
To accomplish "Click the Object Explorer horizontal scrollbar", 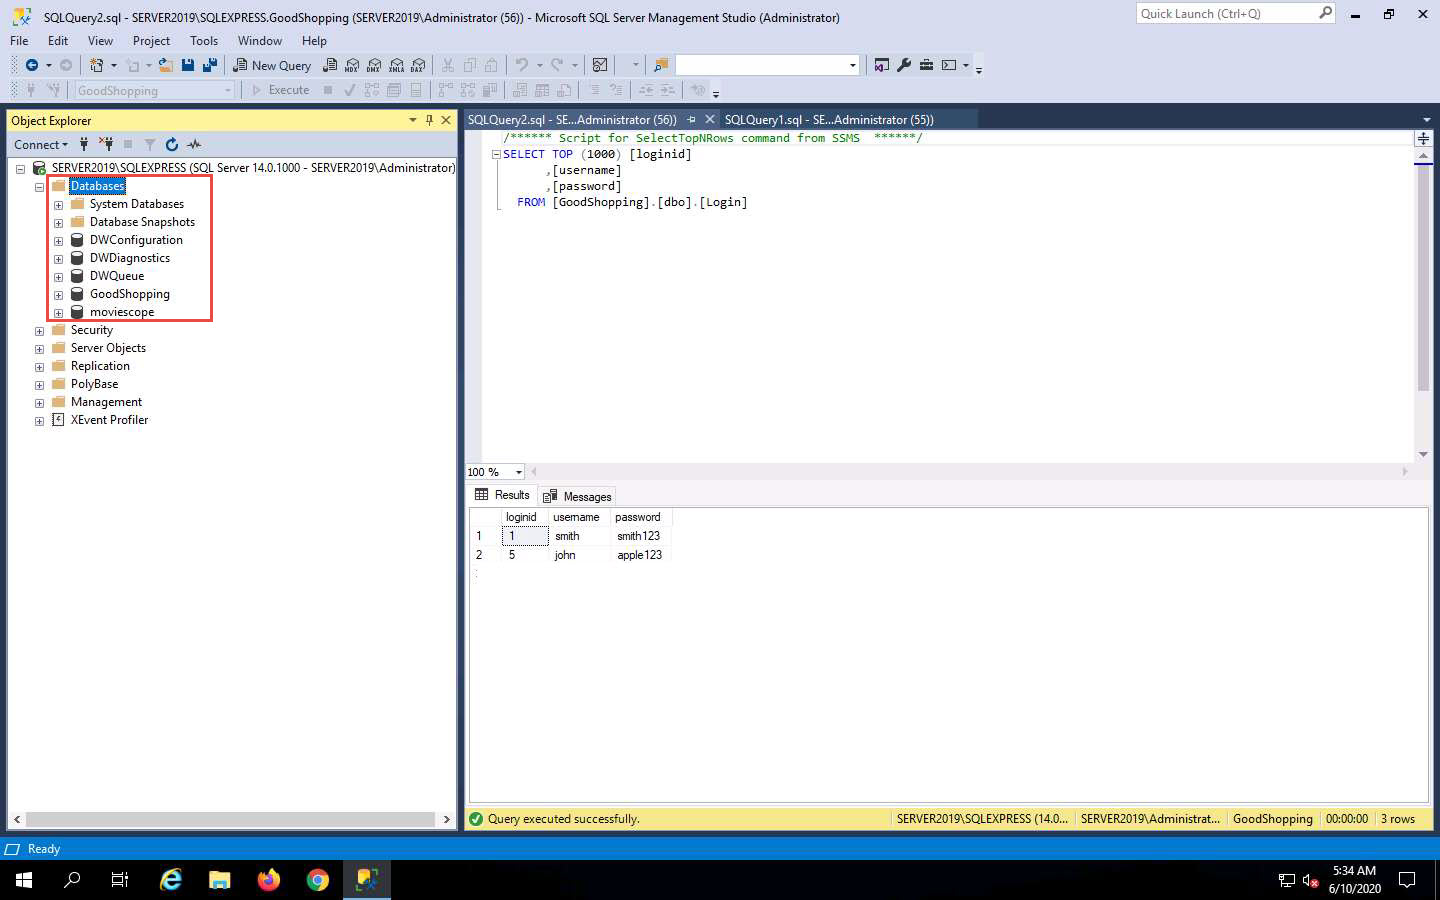I will point(231,819).
